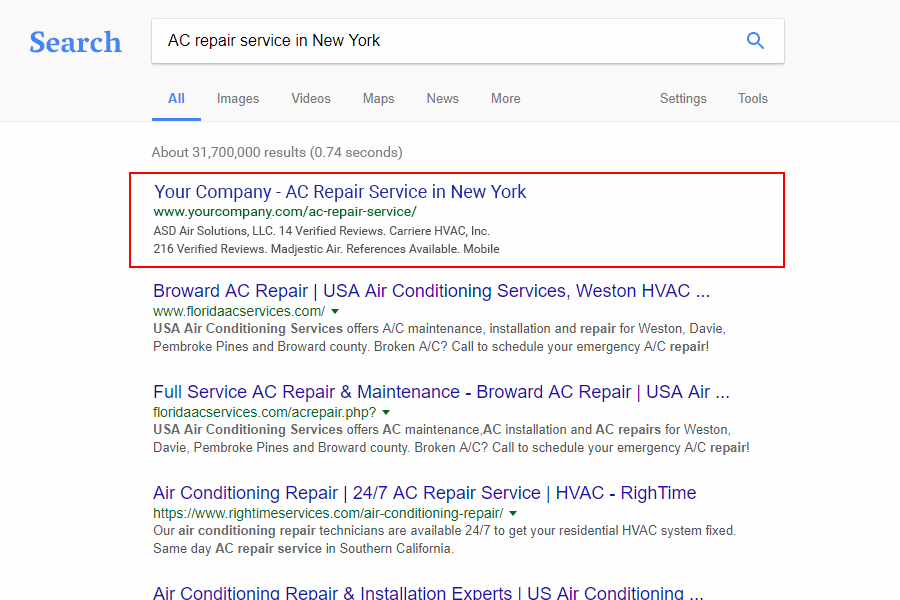This screenshot has height=600, width=900.
Task: Click the Search logo
Action: click(75, 42)
